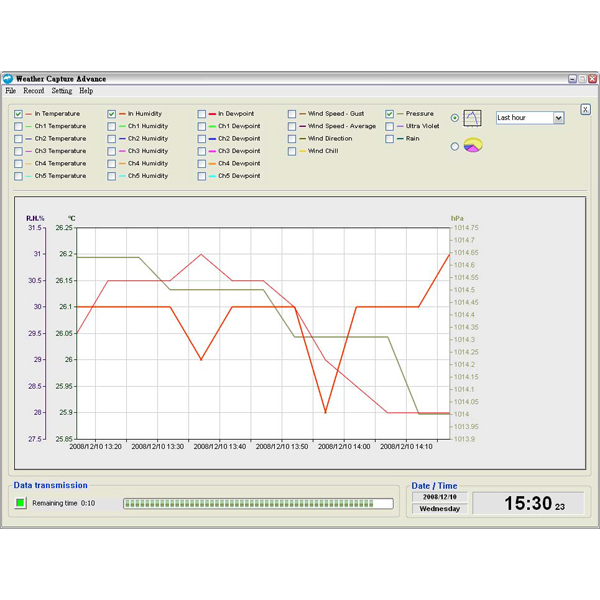Enable Ch1 Temperature checkbox
The image size is (600, 600).
pos(18,126)
